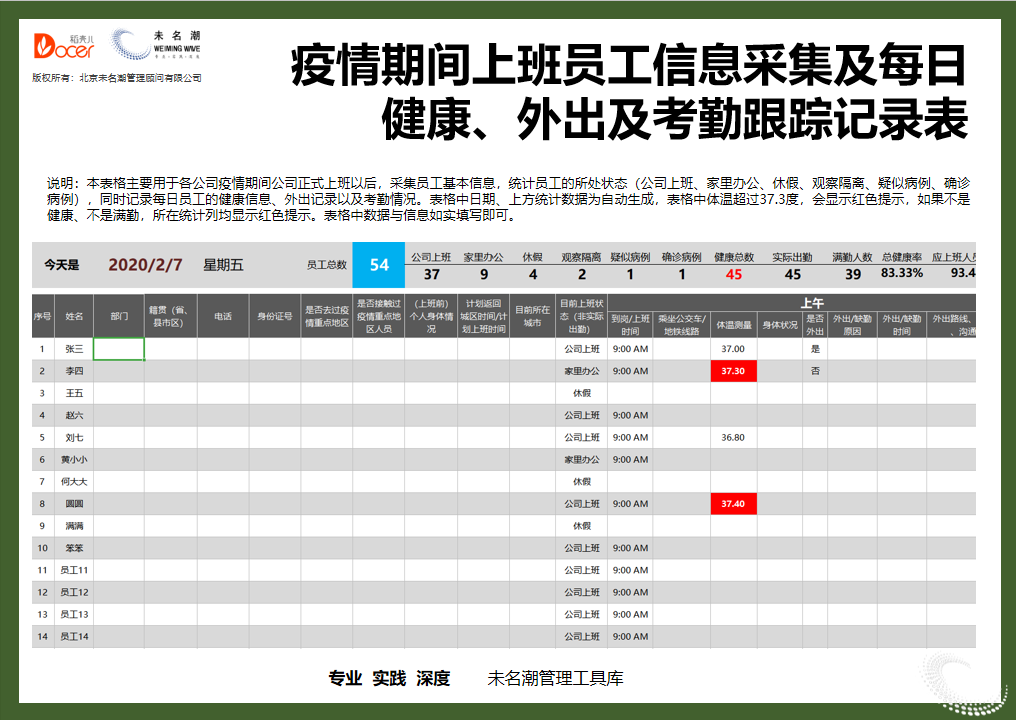Select the red 37.30 temperature alert cell
The width and height of the screenshot is (1016, 720).
pos(734,370)
